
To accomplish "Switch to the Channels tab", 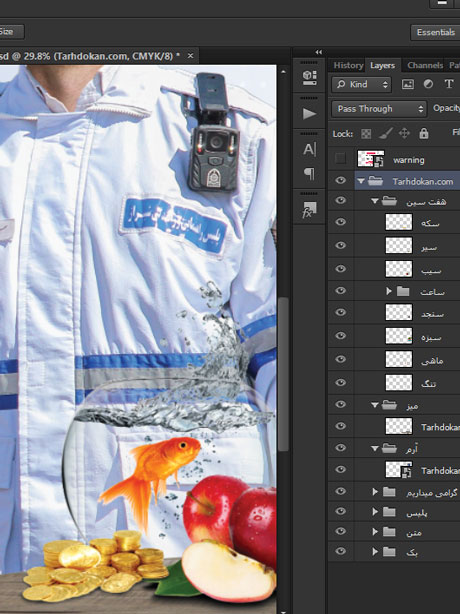I will [x=425, y=65].
